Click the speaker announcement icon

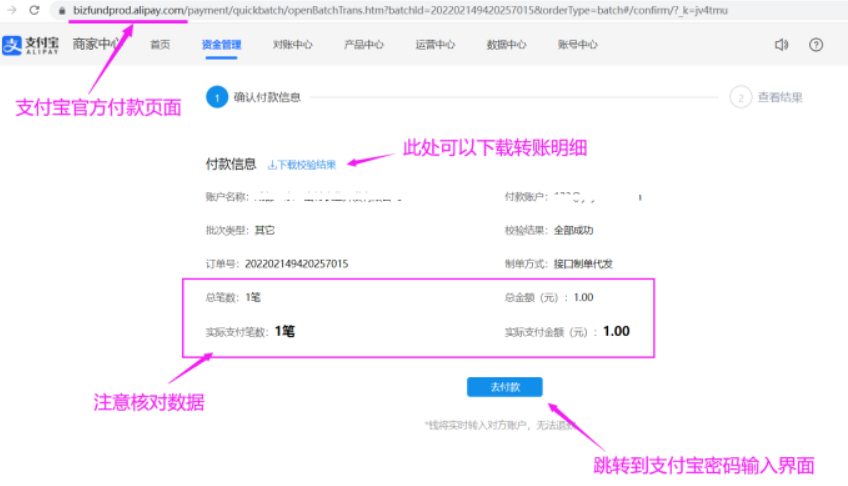click(x=782, y=45)
